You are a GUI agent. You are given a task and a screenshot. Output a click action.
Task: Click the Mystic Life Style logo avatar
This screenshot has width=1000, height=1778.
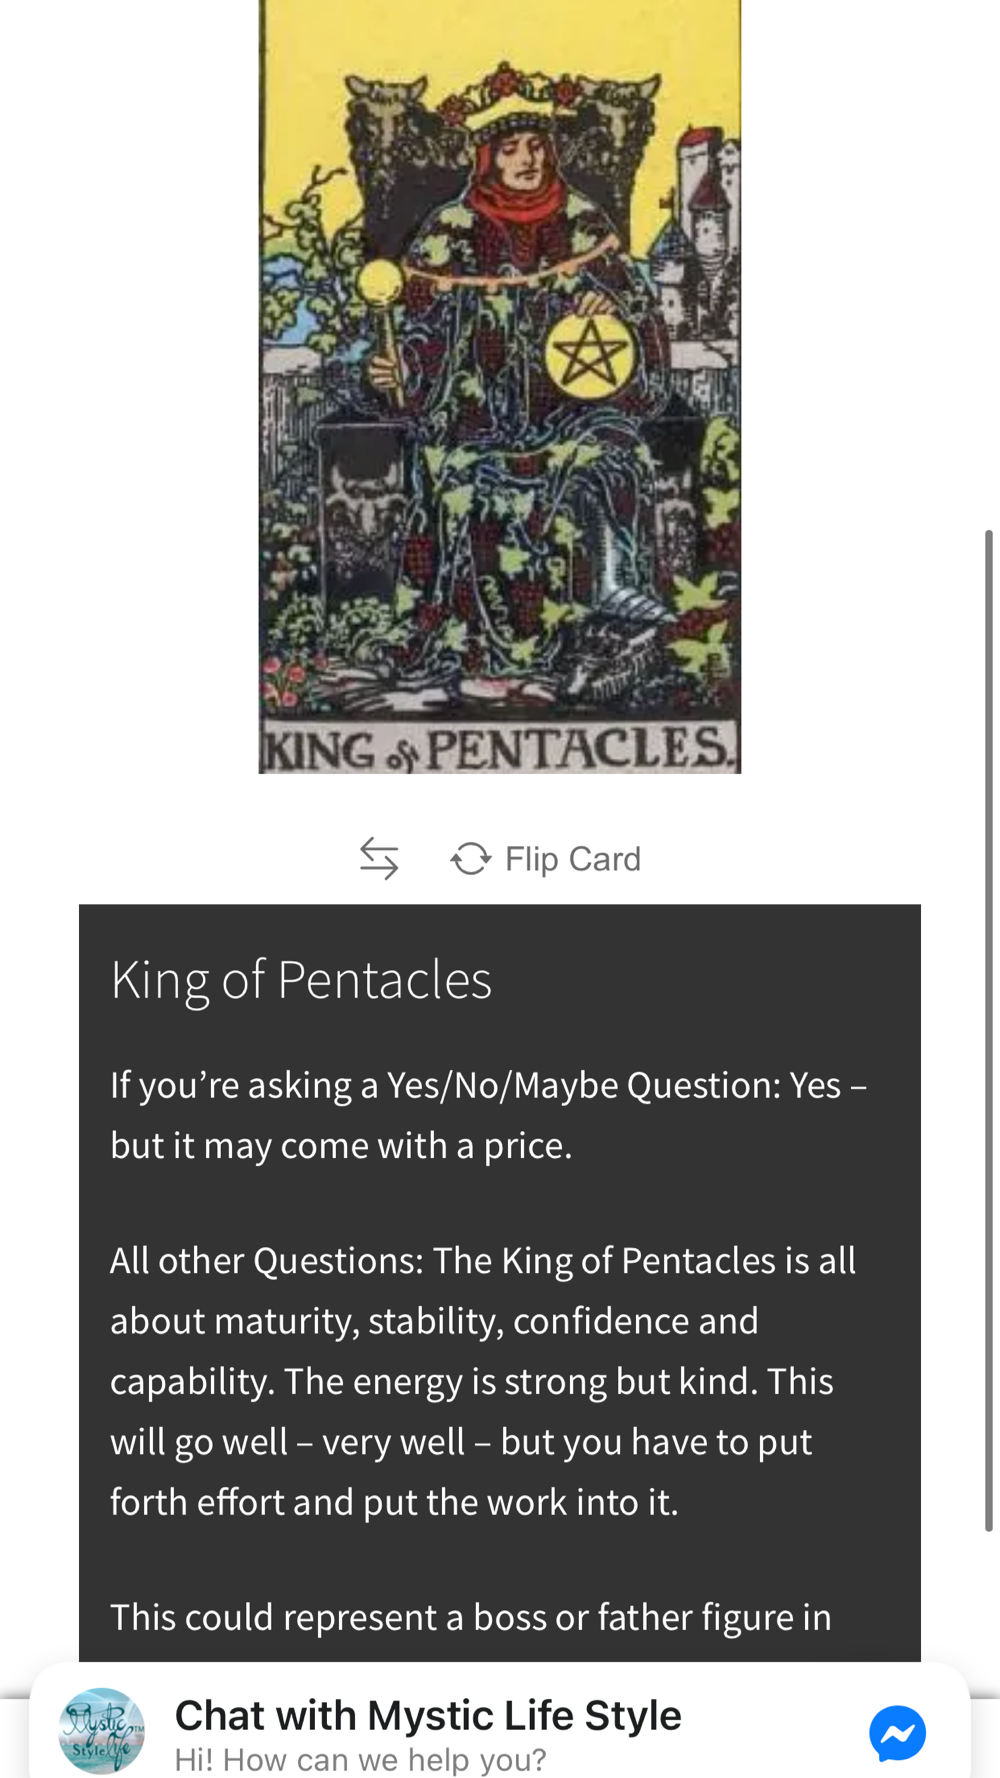(x=102, y=1730)
